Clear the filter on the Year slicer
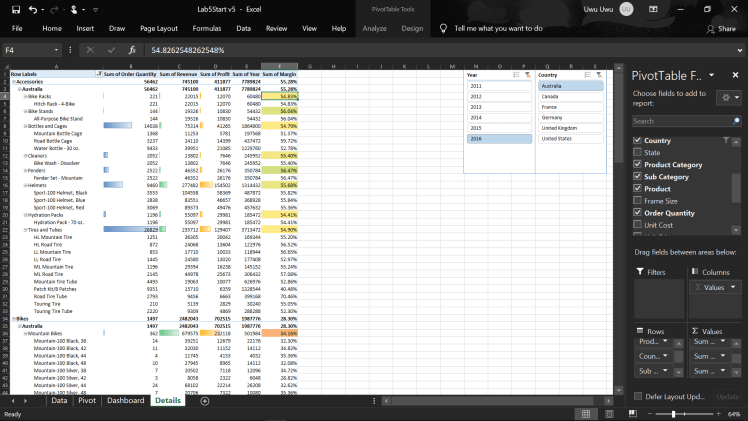Image resolution: width=748 pixels, height=421 pixels. (x=527, y=75)
